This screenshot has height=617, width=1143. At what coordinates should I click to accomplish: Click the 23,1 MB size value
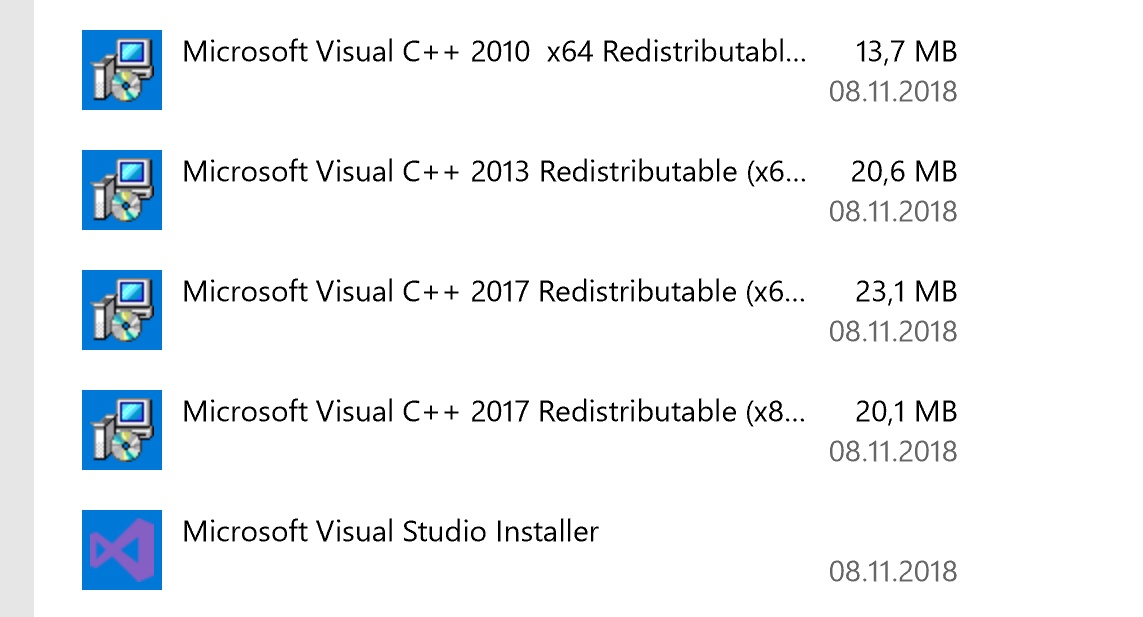(906, 292)
